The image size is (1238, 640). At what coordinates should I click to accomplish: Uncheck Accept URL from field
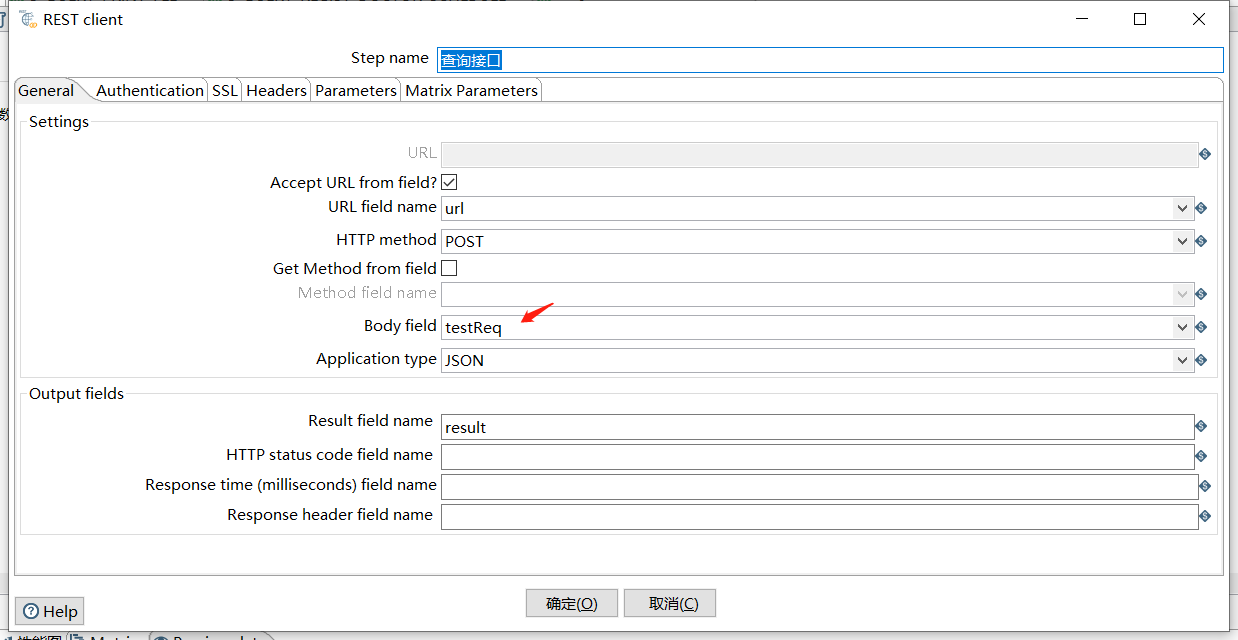point(449,181)
